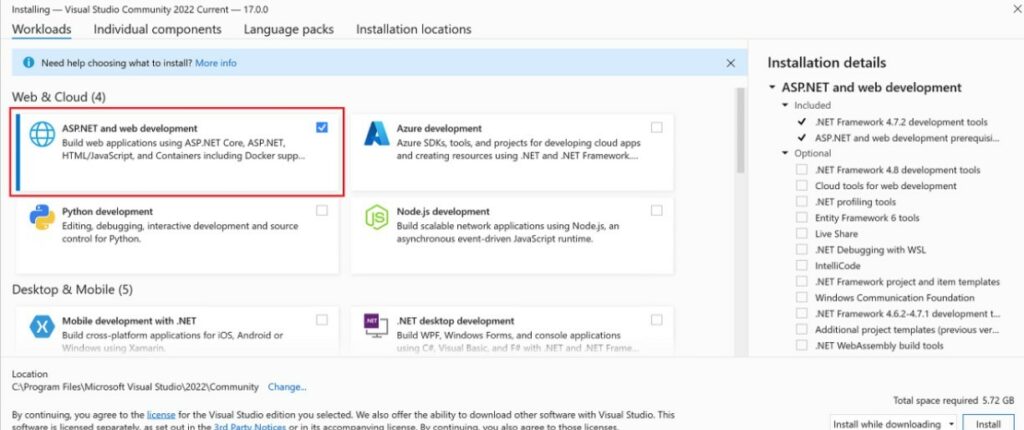Screen dimensions: 1024x430
Task: Dismiss the help banner with X
Action: tap(731, 63)
